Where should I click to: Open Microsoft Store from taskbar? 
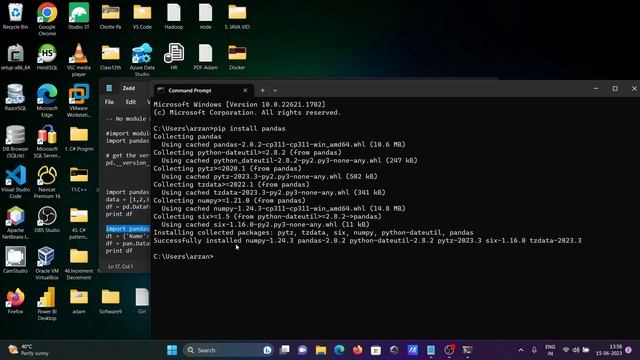tap(376, 350)
